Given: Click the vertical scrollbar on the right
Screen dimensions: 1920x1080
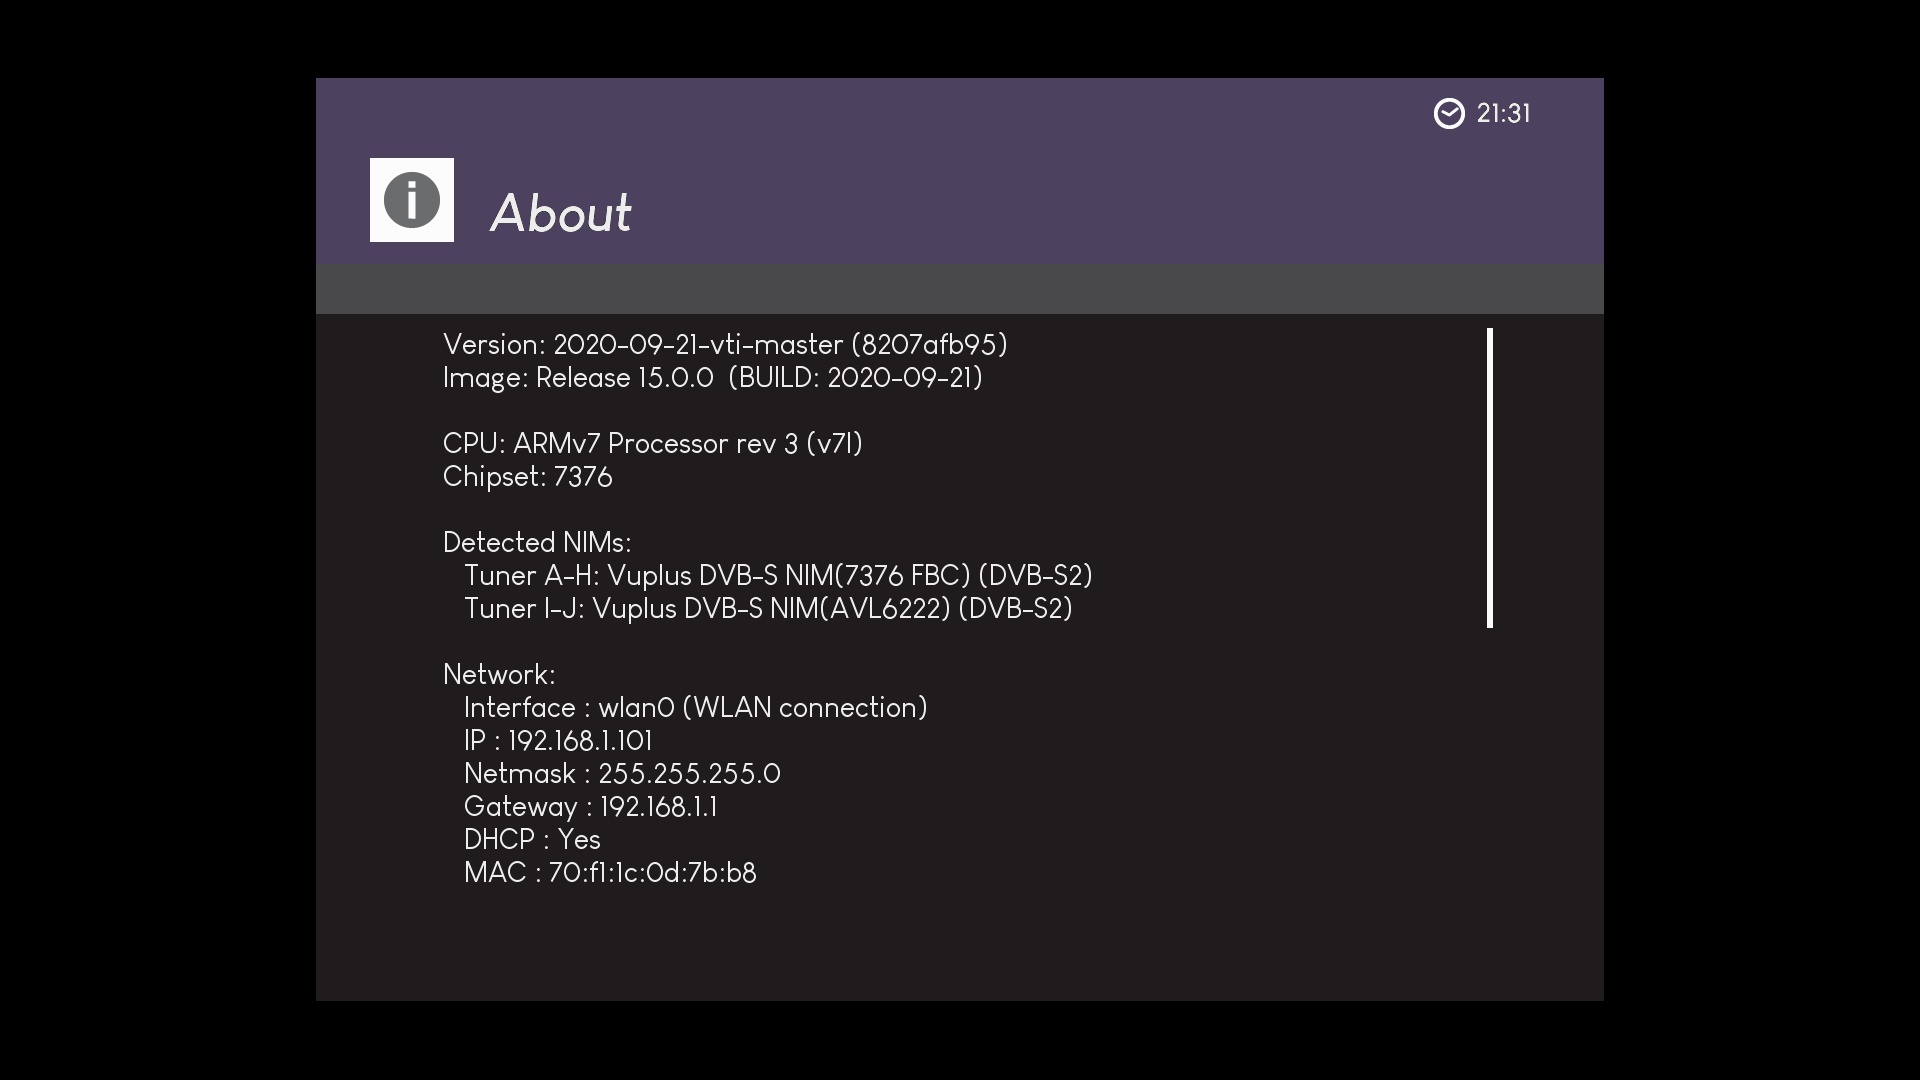Looking at the screenshot, I should 1490,478.
